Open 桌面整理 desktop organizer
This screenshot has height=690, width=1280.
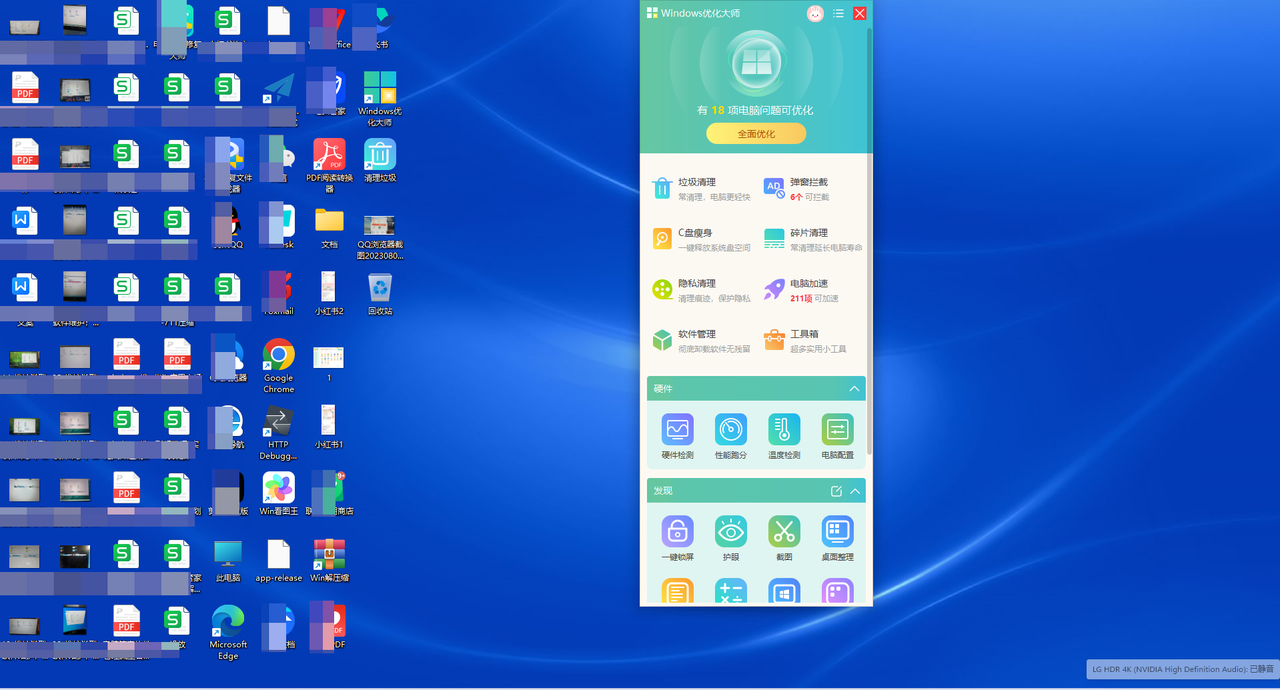coord(837,539)
